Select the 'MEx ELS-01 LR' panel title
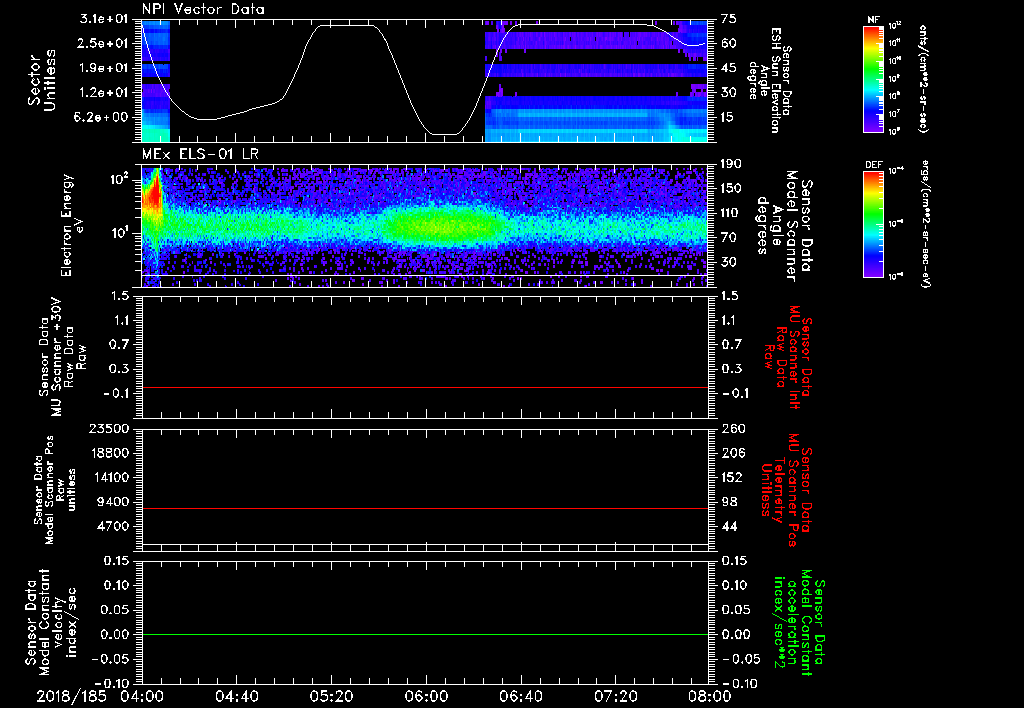 point(200,154)
